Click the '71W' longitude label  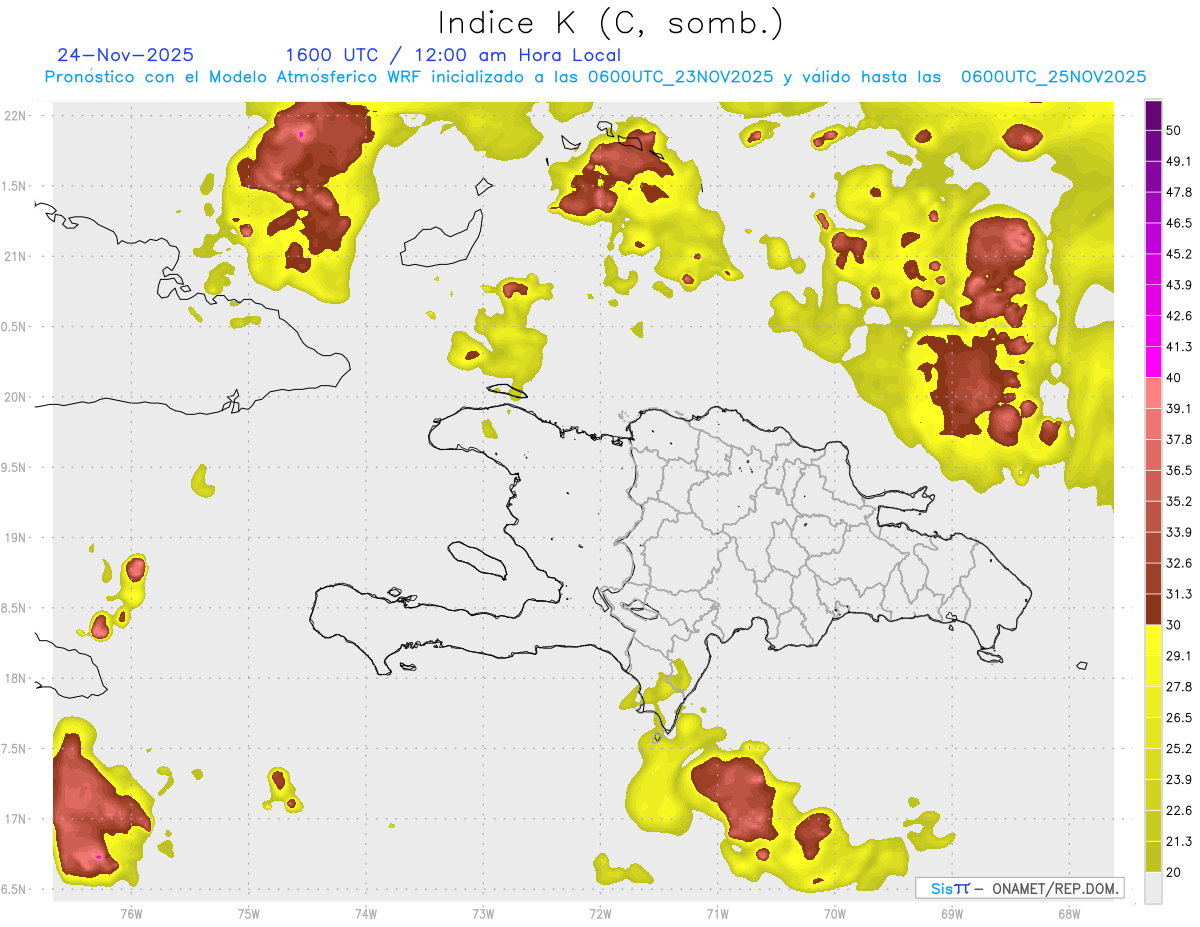(x=717, y=913)
